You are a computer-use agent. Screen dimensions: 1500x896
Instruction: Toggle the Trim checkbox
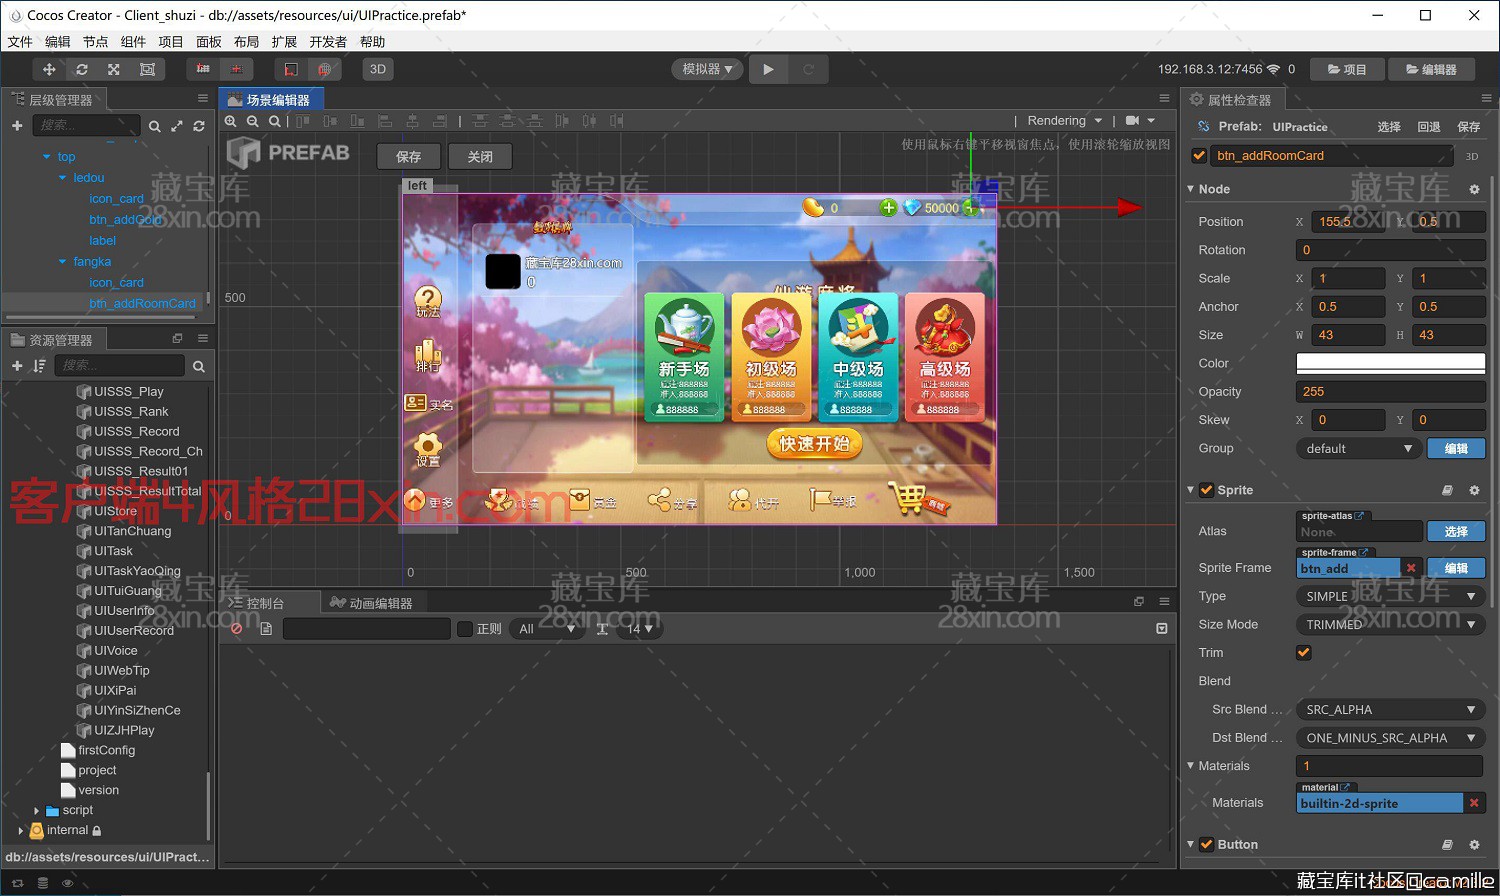click(1304, 652)
